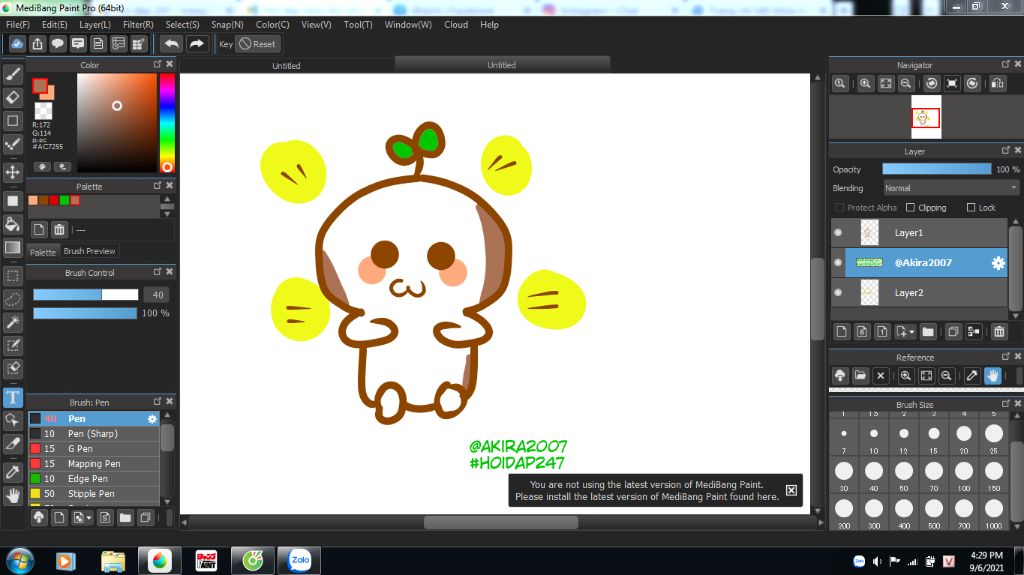The image size is (1024, 575).
Task: Adjust Opacity slider in Layer panel
Action: point(936,169)
